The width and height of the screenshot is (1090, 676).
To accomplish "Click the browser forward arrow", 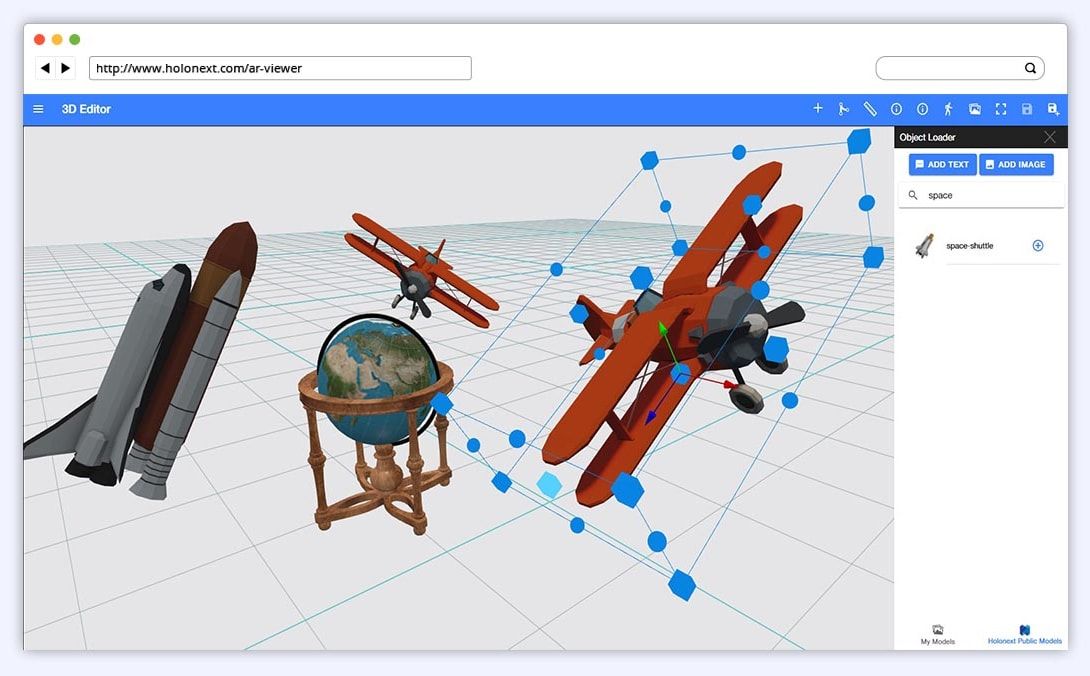I will 65,68.
